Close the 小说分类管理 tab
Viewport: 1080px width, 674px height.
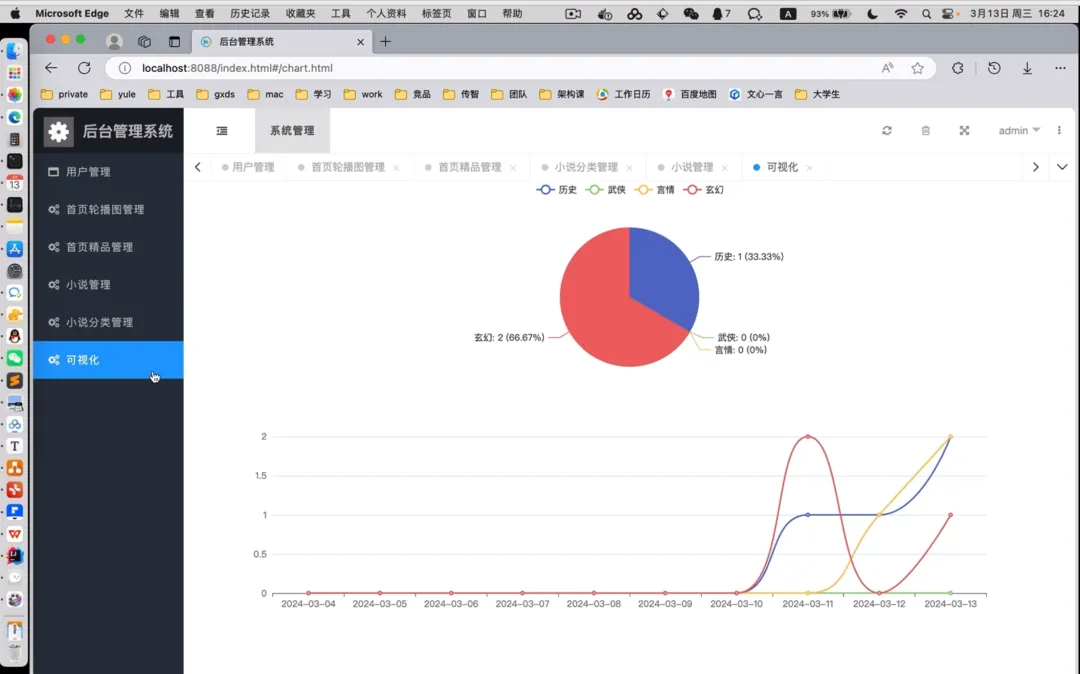(629, 168)
